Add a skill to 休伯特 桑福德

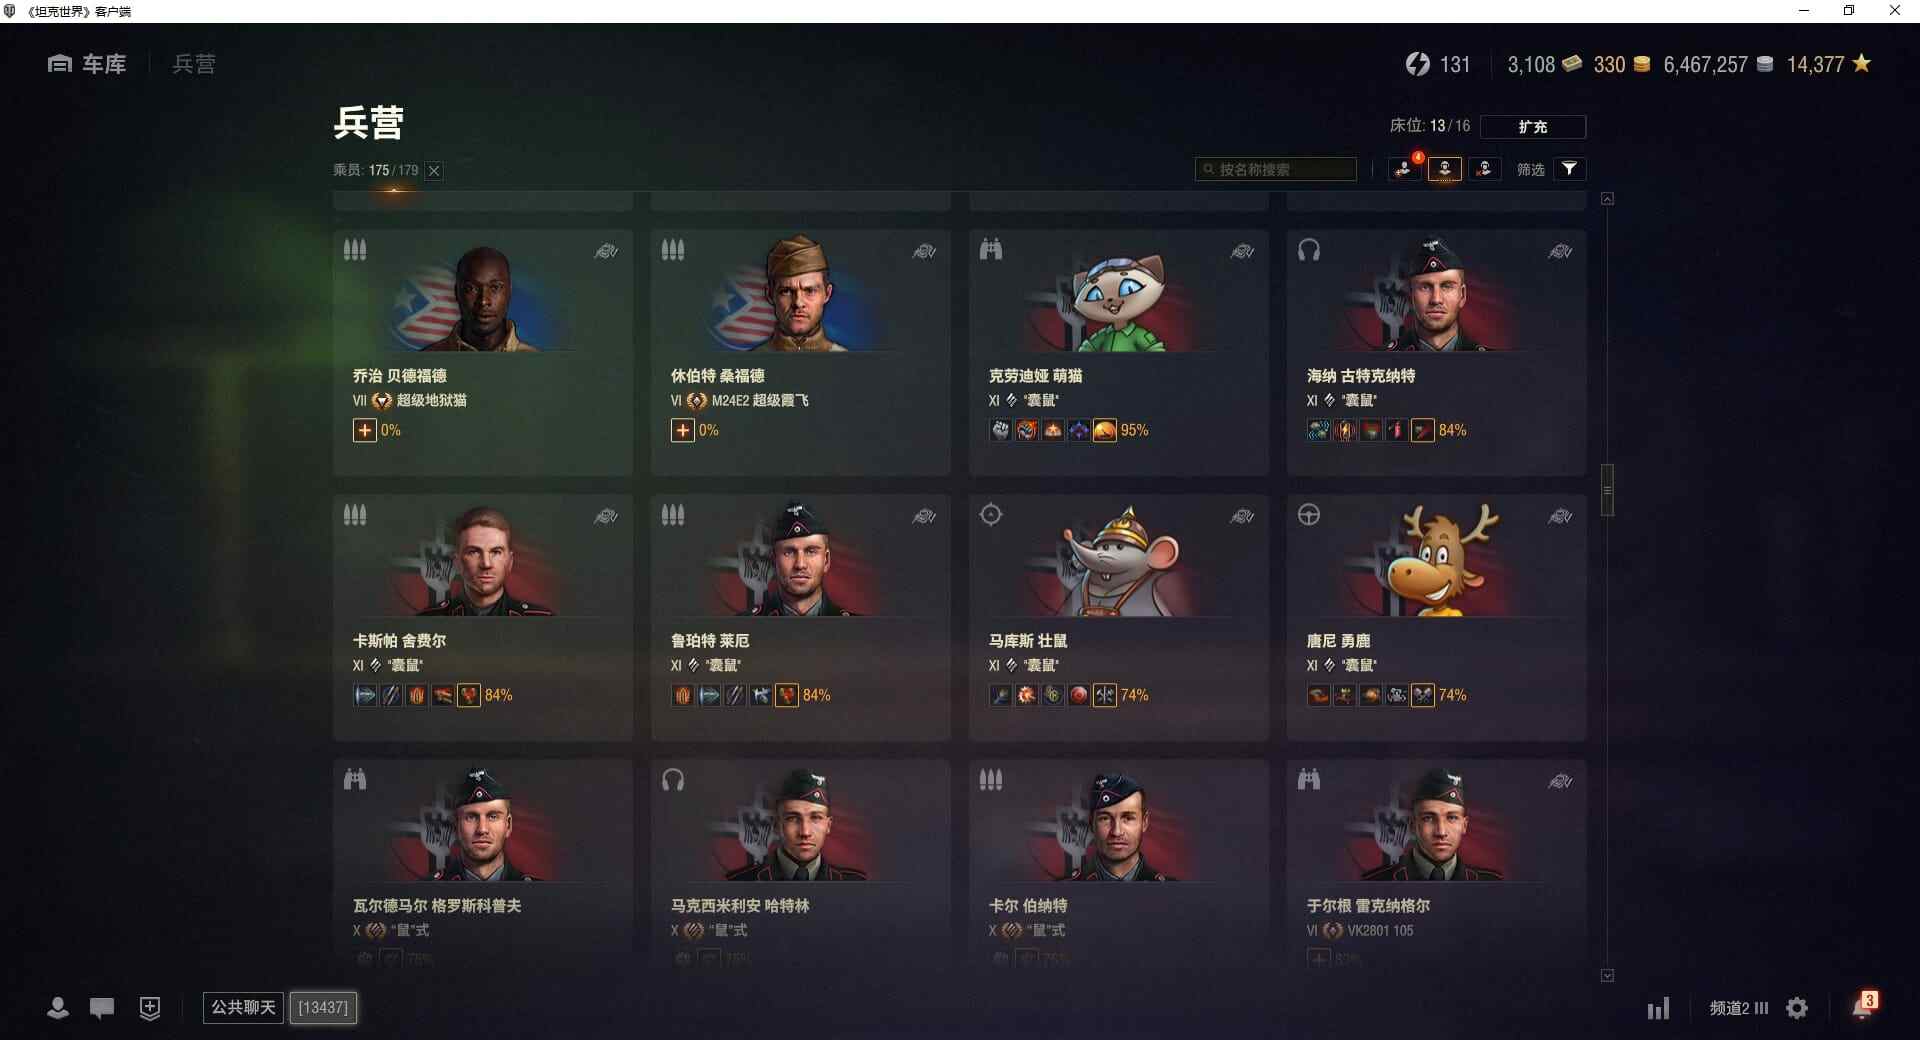(x=682, y=430)
